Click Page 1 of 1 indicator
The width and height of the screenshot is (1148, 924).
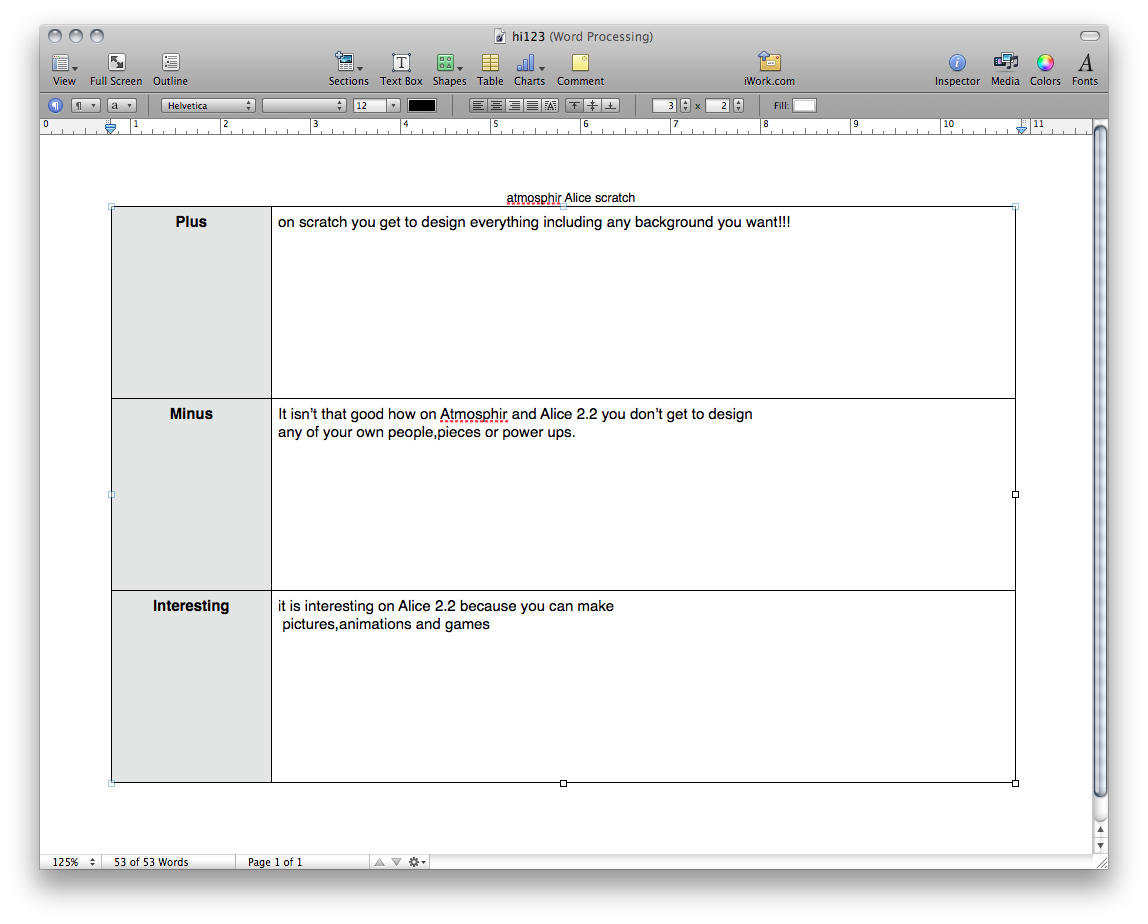[x=275, y=862]
